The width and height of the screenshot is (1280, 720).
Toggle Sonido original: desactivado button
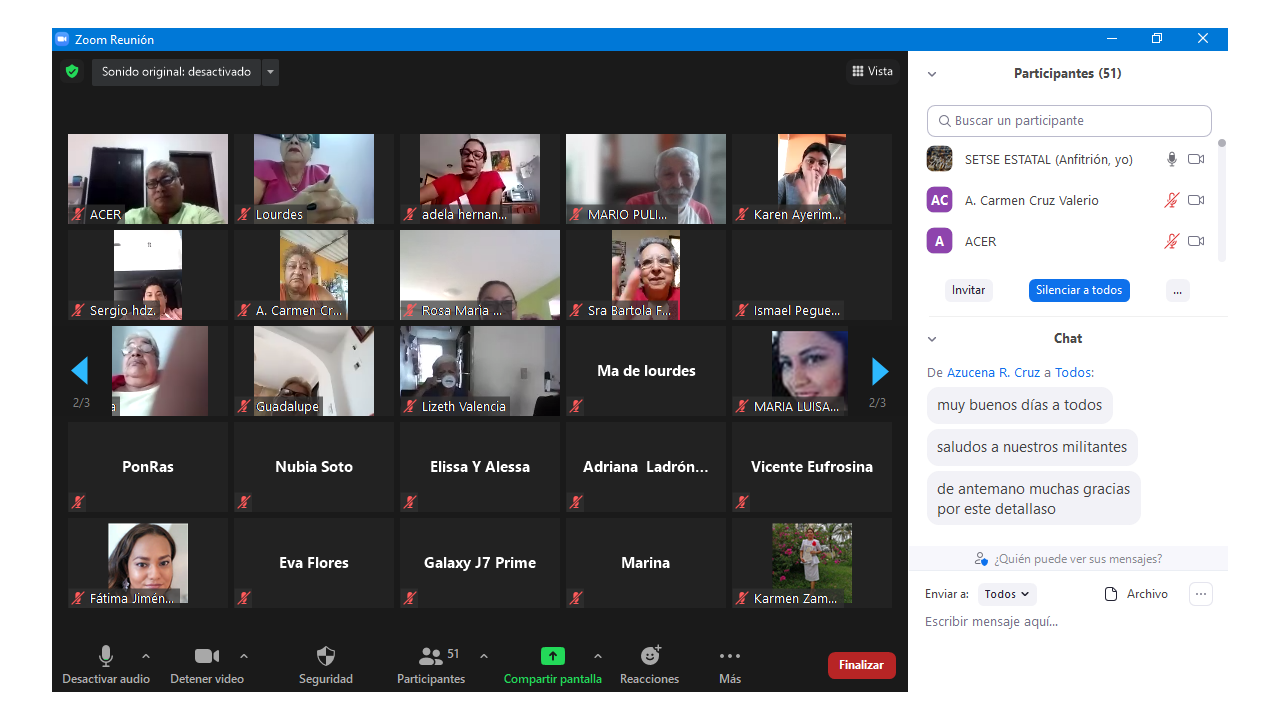177,72
